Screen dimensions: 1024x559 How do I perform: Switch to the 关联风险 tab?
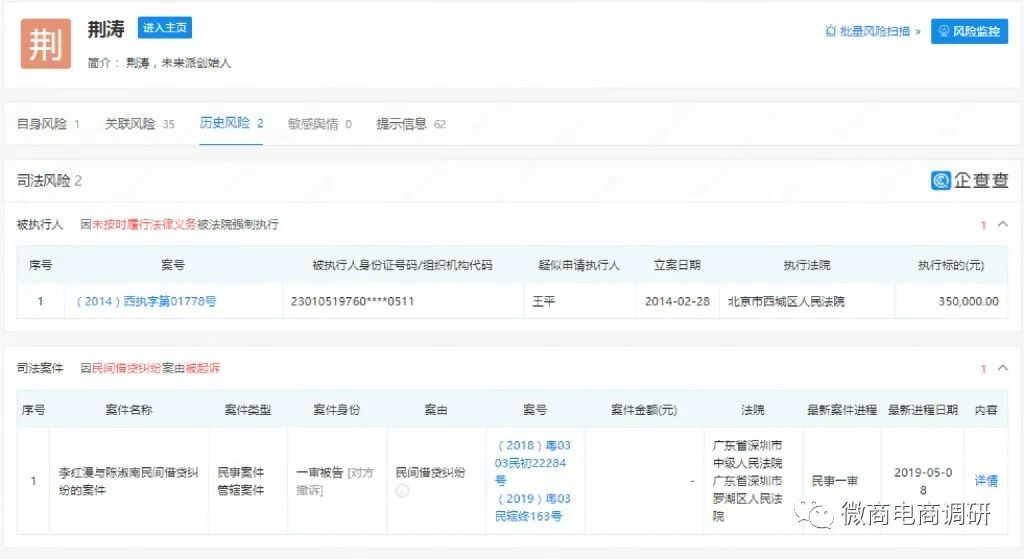click(130, 124)
